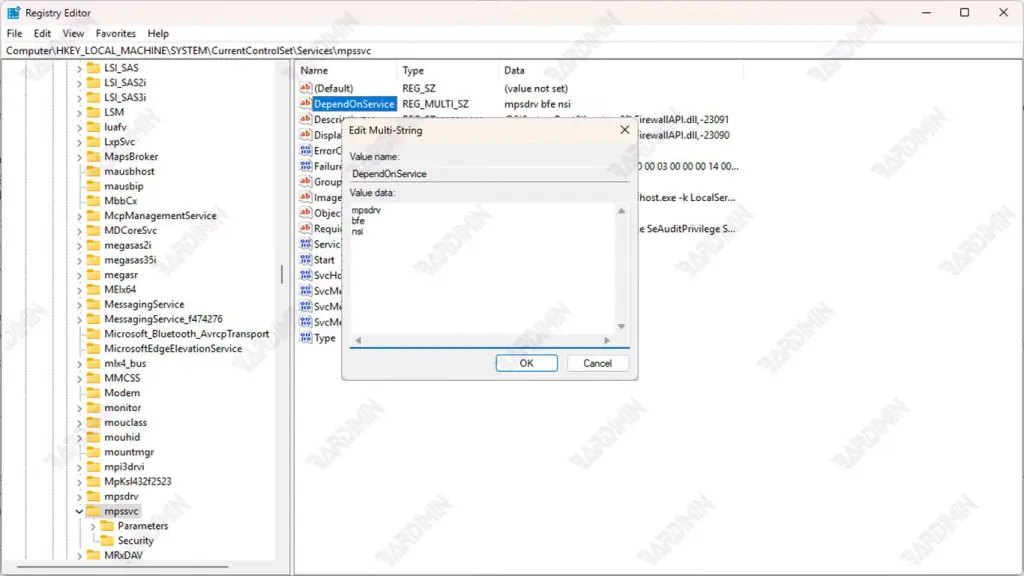Select the mausbip tree key
This screenshot has height=576, width=1024.
123,186
